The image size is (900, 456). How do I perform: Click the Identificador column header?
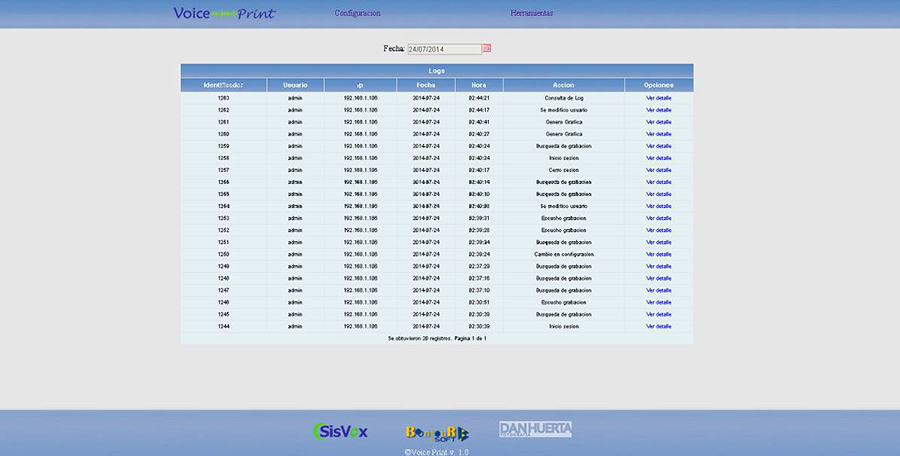click(224, 85)
